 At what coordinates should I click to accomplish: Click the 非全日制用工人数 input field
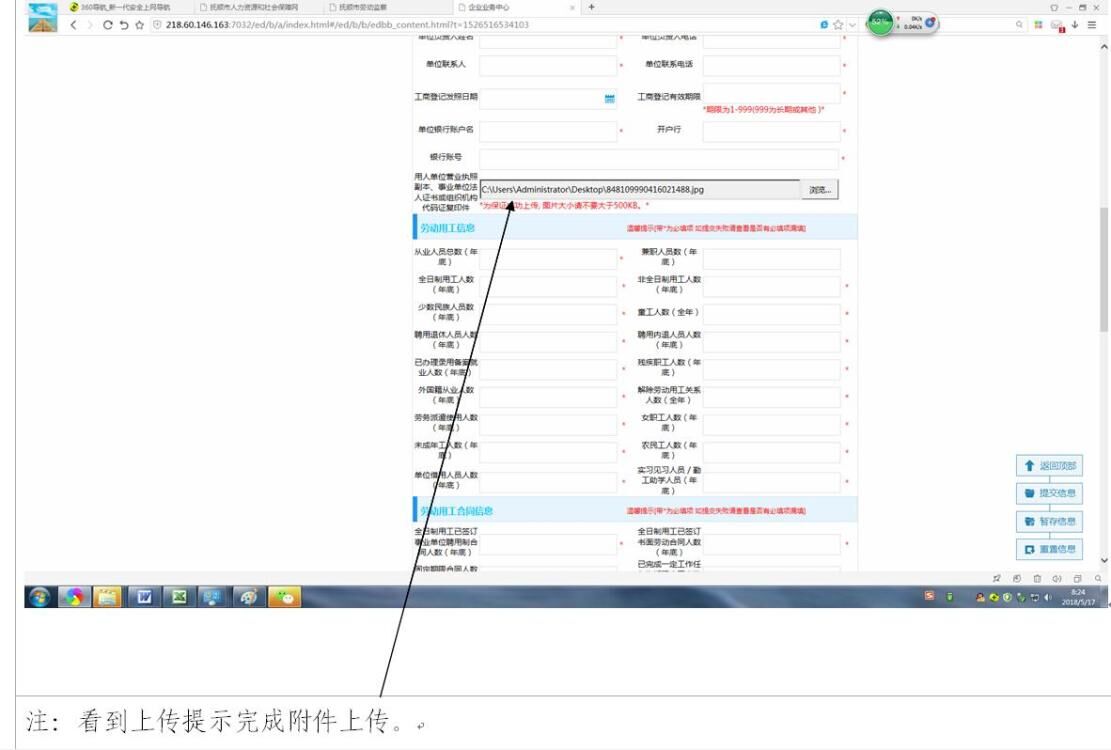click(x=772, y=285)
